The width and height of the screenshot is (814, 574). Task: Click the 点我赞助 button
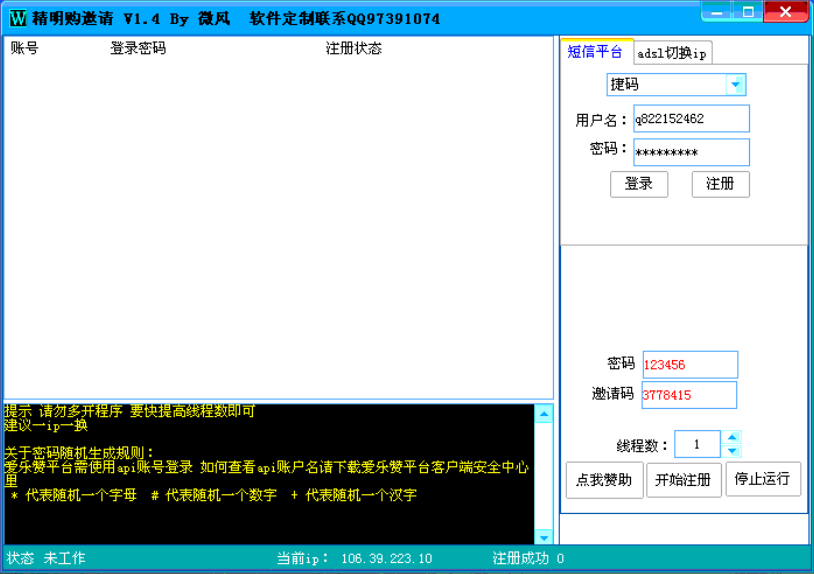tap(604, 480)
